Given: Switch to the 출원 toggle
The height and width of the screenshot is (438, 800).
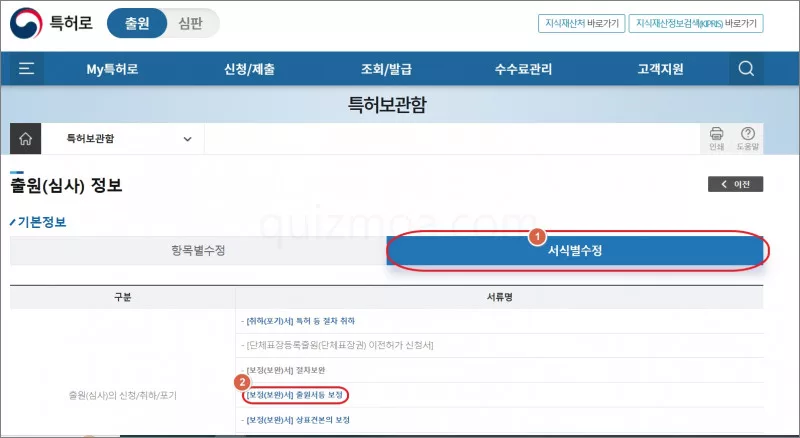Looking at the screenshot, I should 137,23.
